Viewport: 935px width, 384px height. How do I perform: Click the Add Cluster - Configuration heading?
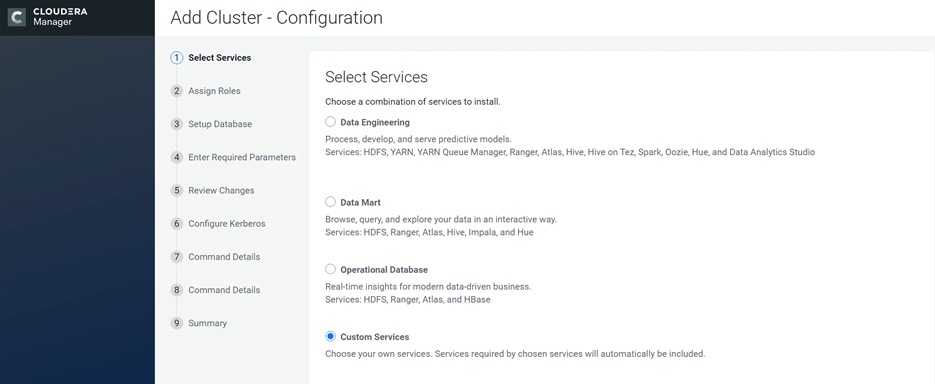click(x=276, y=18)
